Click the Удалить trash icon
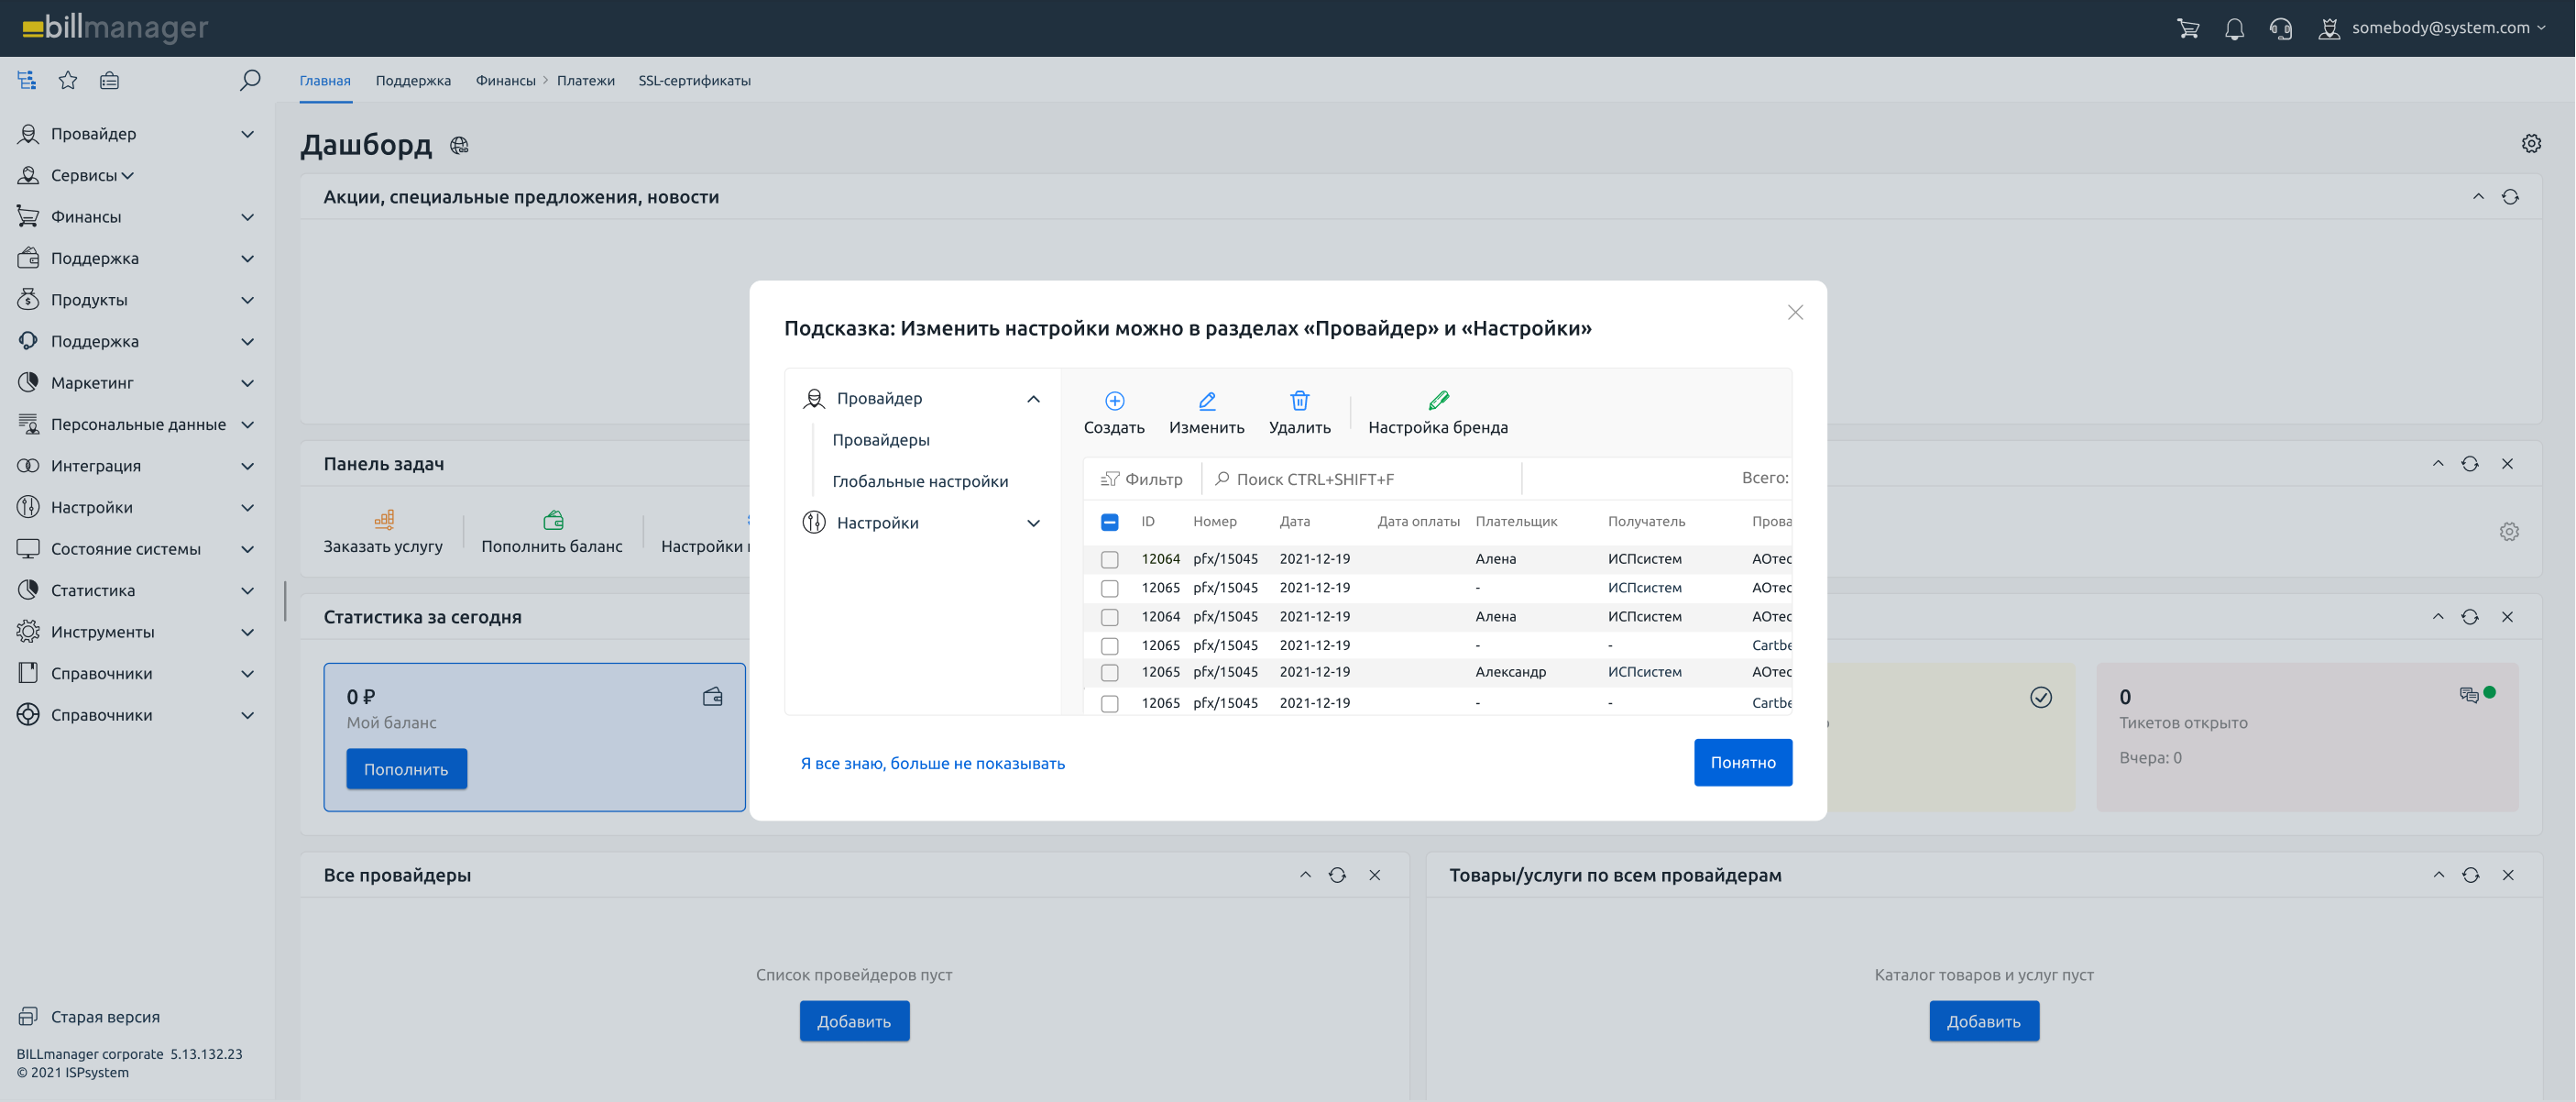Viewport: 2576px width, 1102px height. pos(1299,401)
